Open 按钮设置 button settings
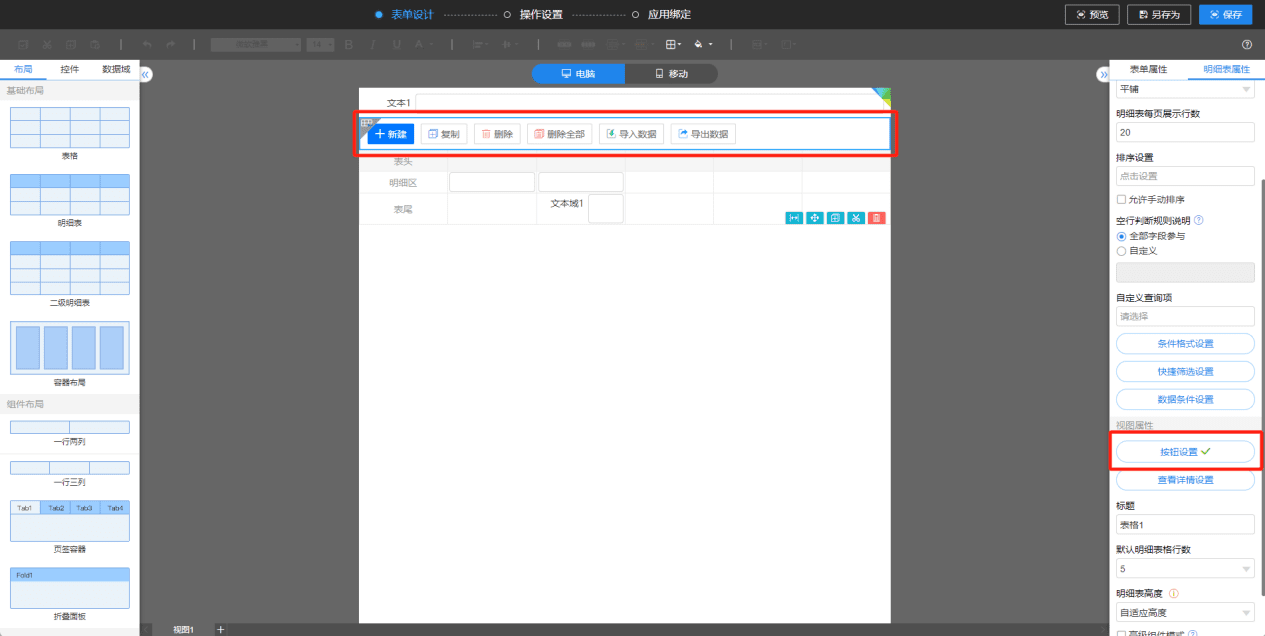The image size is (1265, 636). pyautogui.click(x=1185, y=452)
